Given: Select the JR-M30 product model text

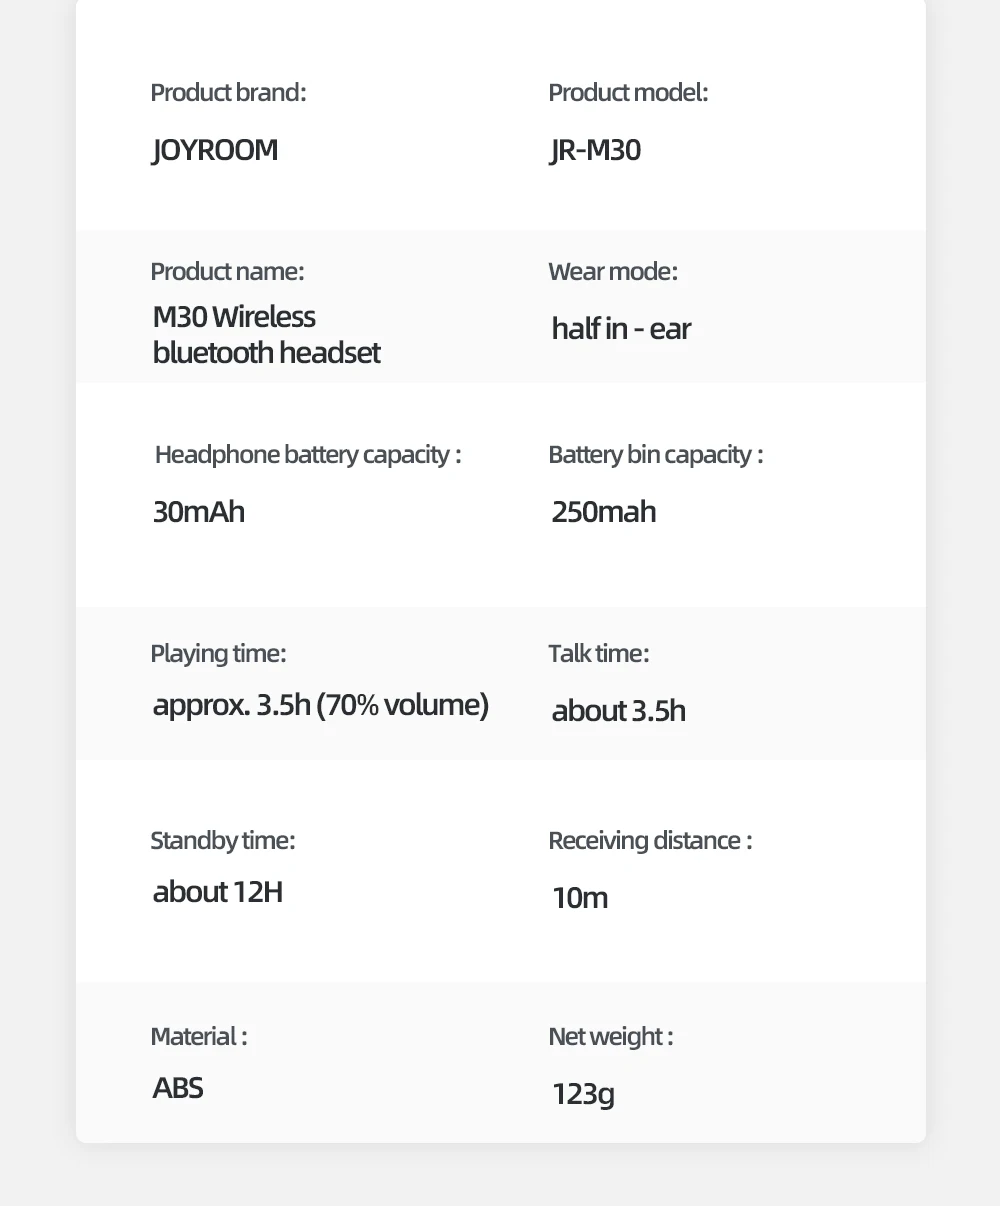Looking at the screenshot, I should (x=596, y=150).
